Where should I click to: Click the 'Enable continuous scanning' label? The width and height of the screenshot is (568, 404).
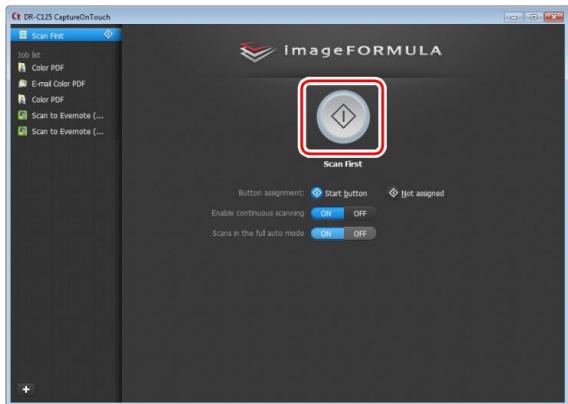tap(258, 213)
